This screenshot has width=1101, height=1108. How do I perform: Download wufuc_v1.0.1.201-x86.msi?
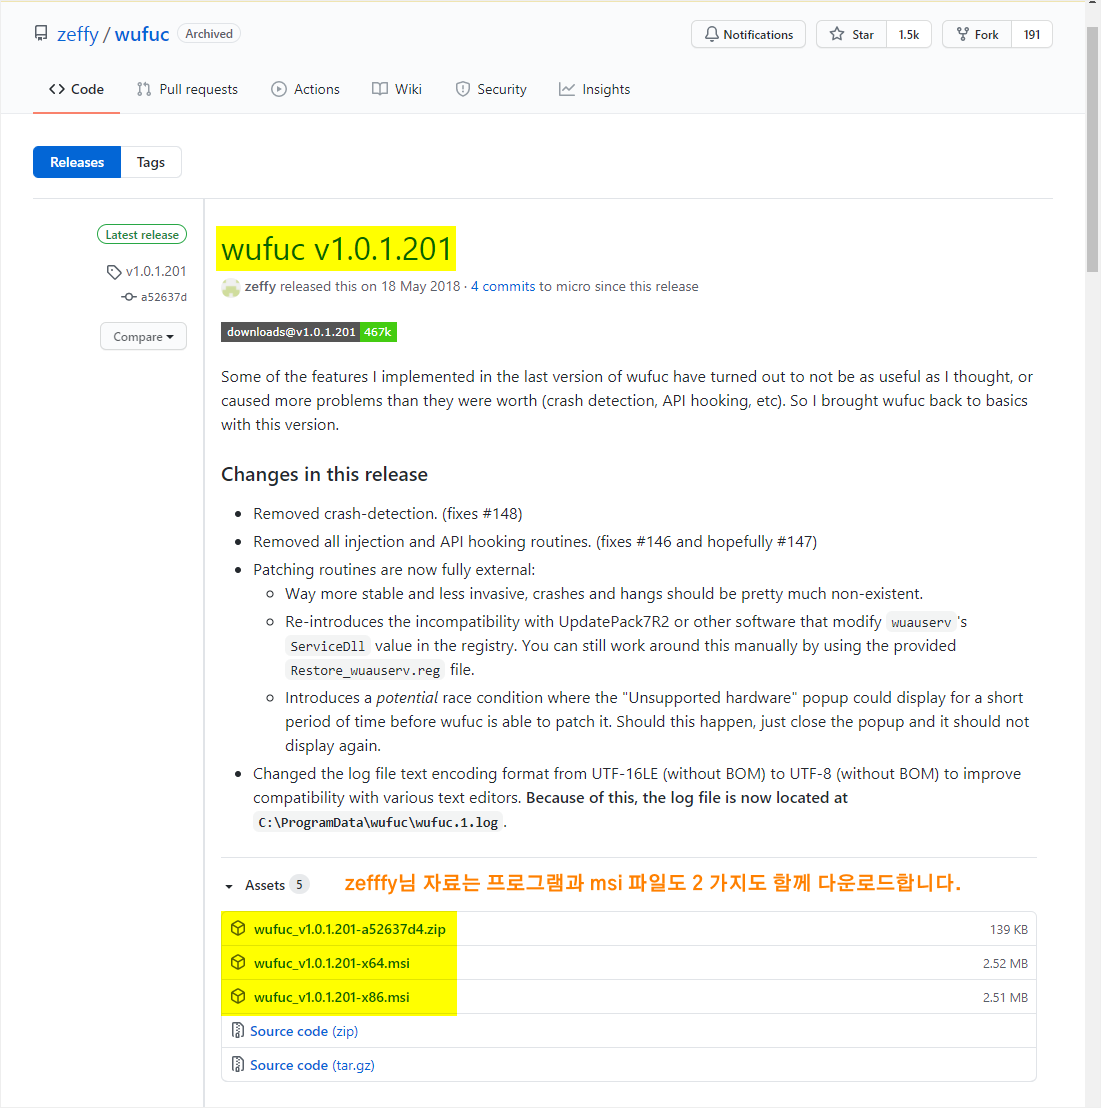click(331, 997)
